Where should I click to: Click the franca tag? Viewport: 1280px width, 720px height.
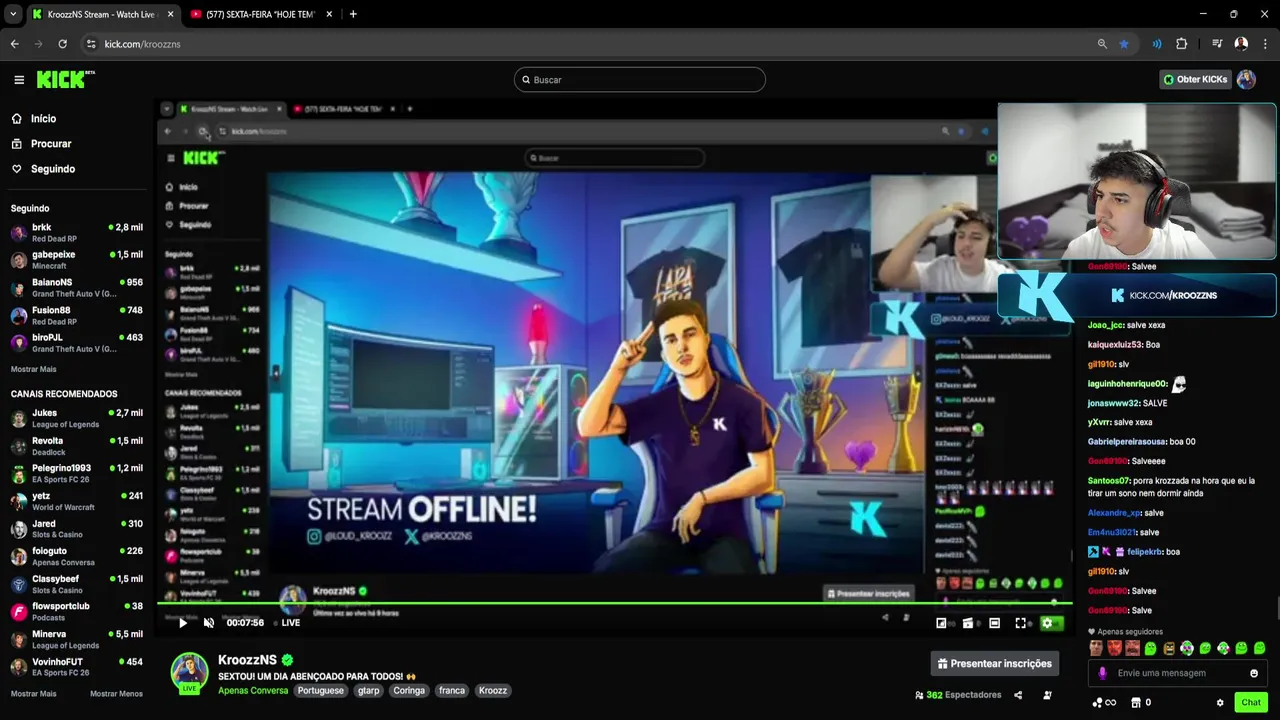(452, 690)
